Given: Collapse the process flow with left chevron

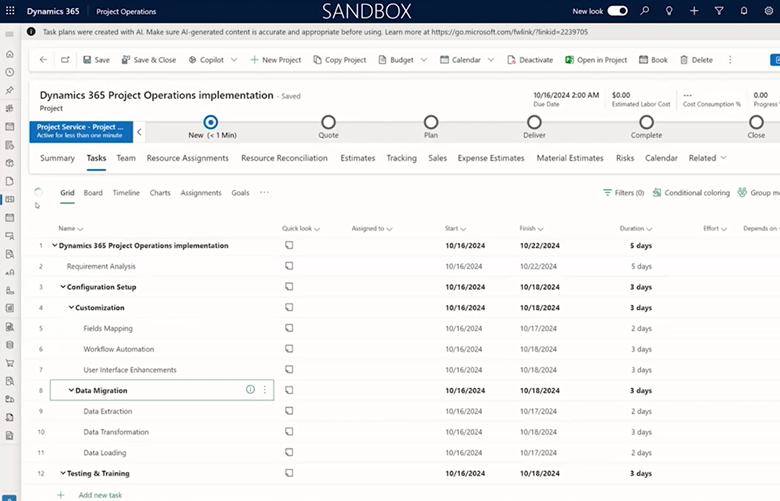Looking at the screenshot, I should (139, 132).
